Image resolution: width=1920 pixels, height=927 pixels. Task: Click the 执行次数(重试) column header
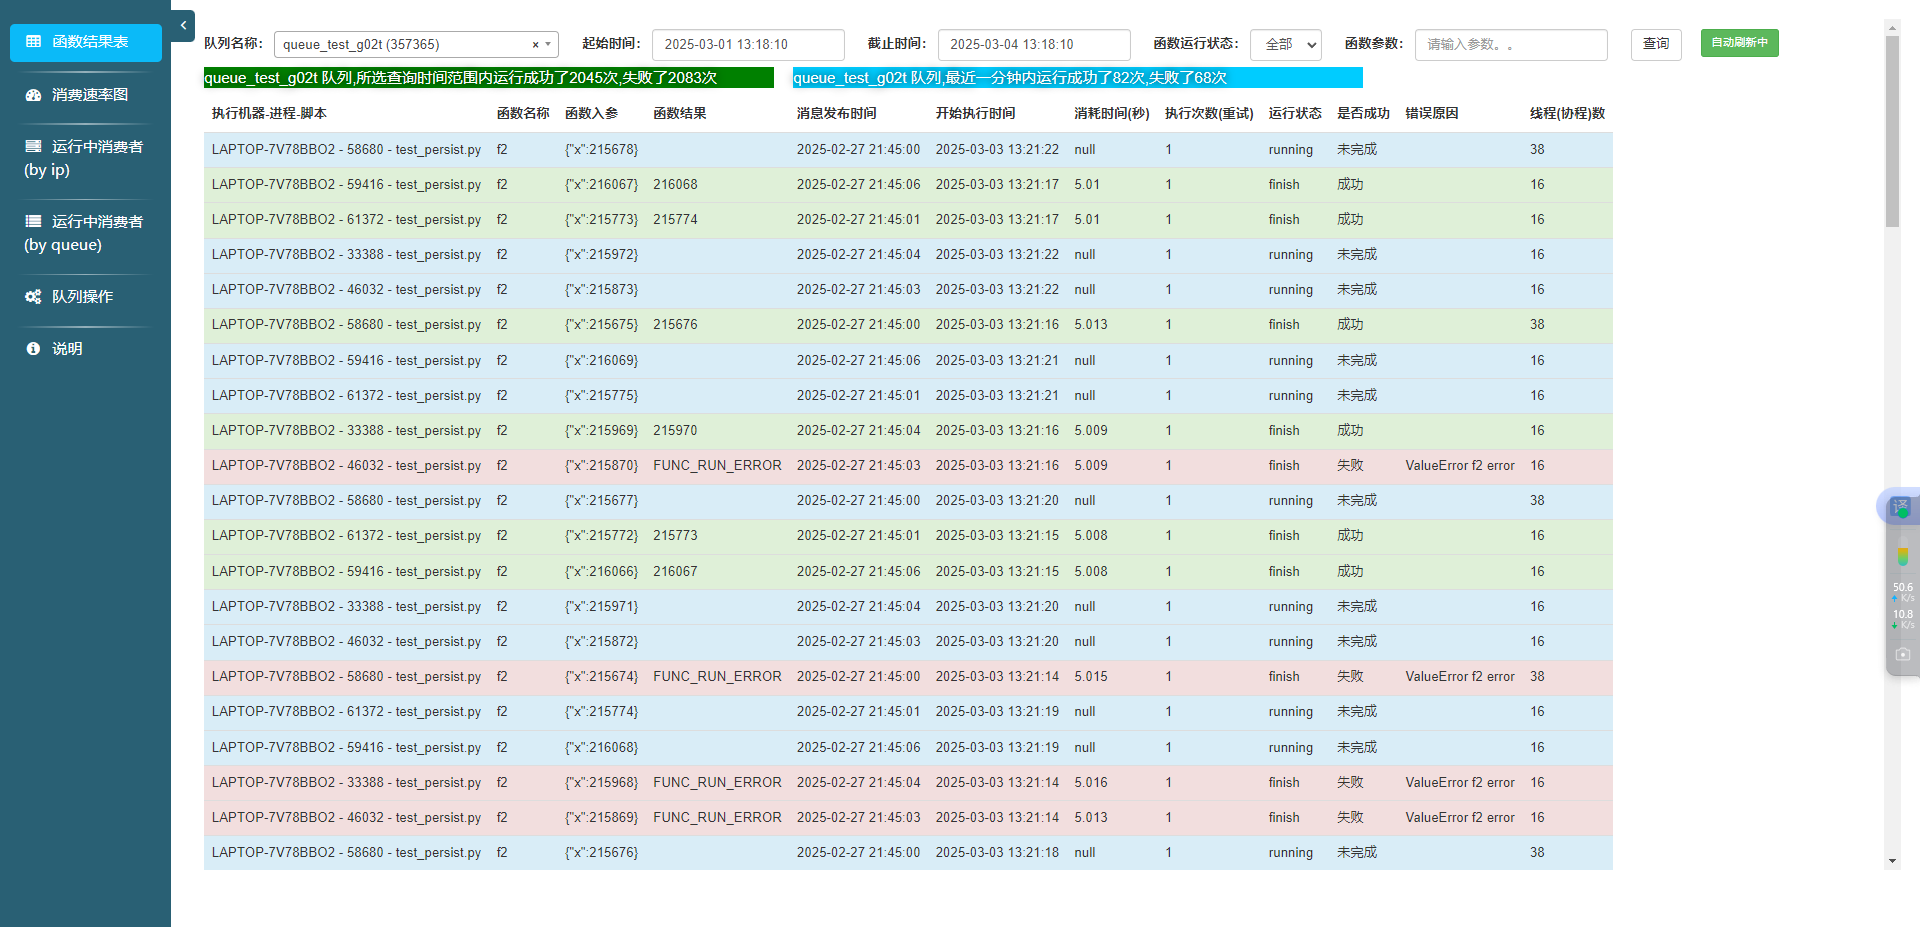(1209, 114)
